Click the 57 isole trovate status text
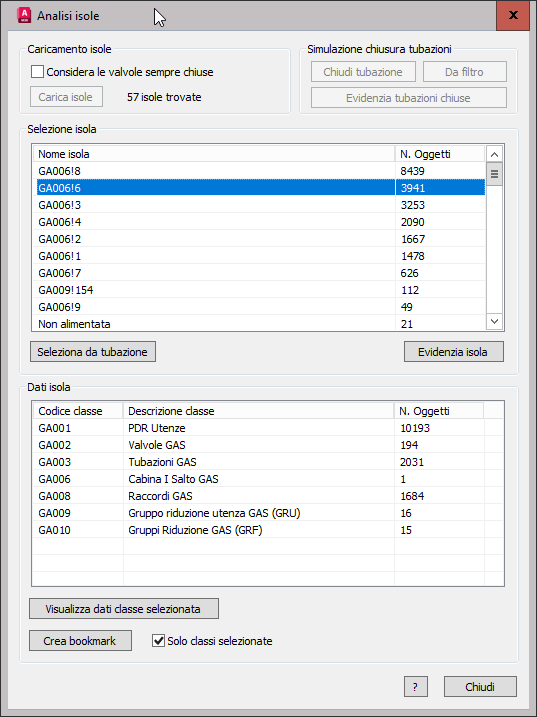 [164, 97]
